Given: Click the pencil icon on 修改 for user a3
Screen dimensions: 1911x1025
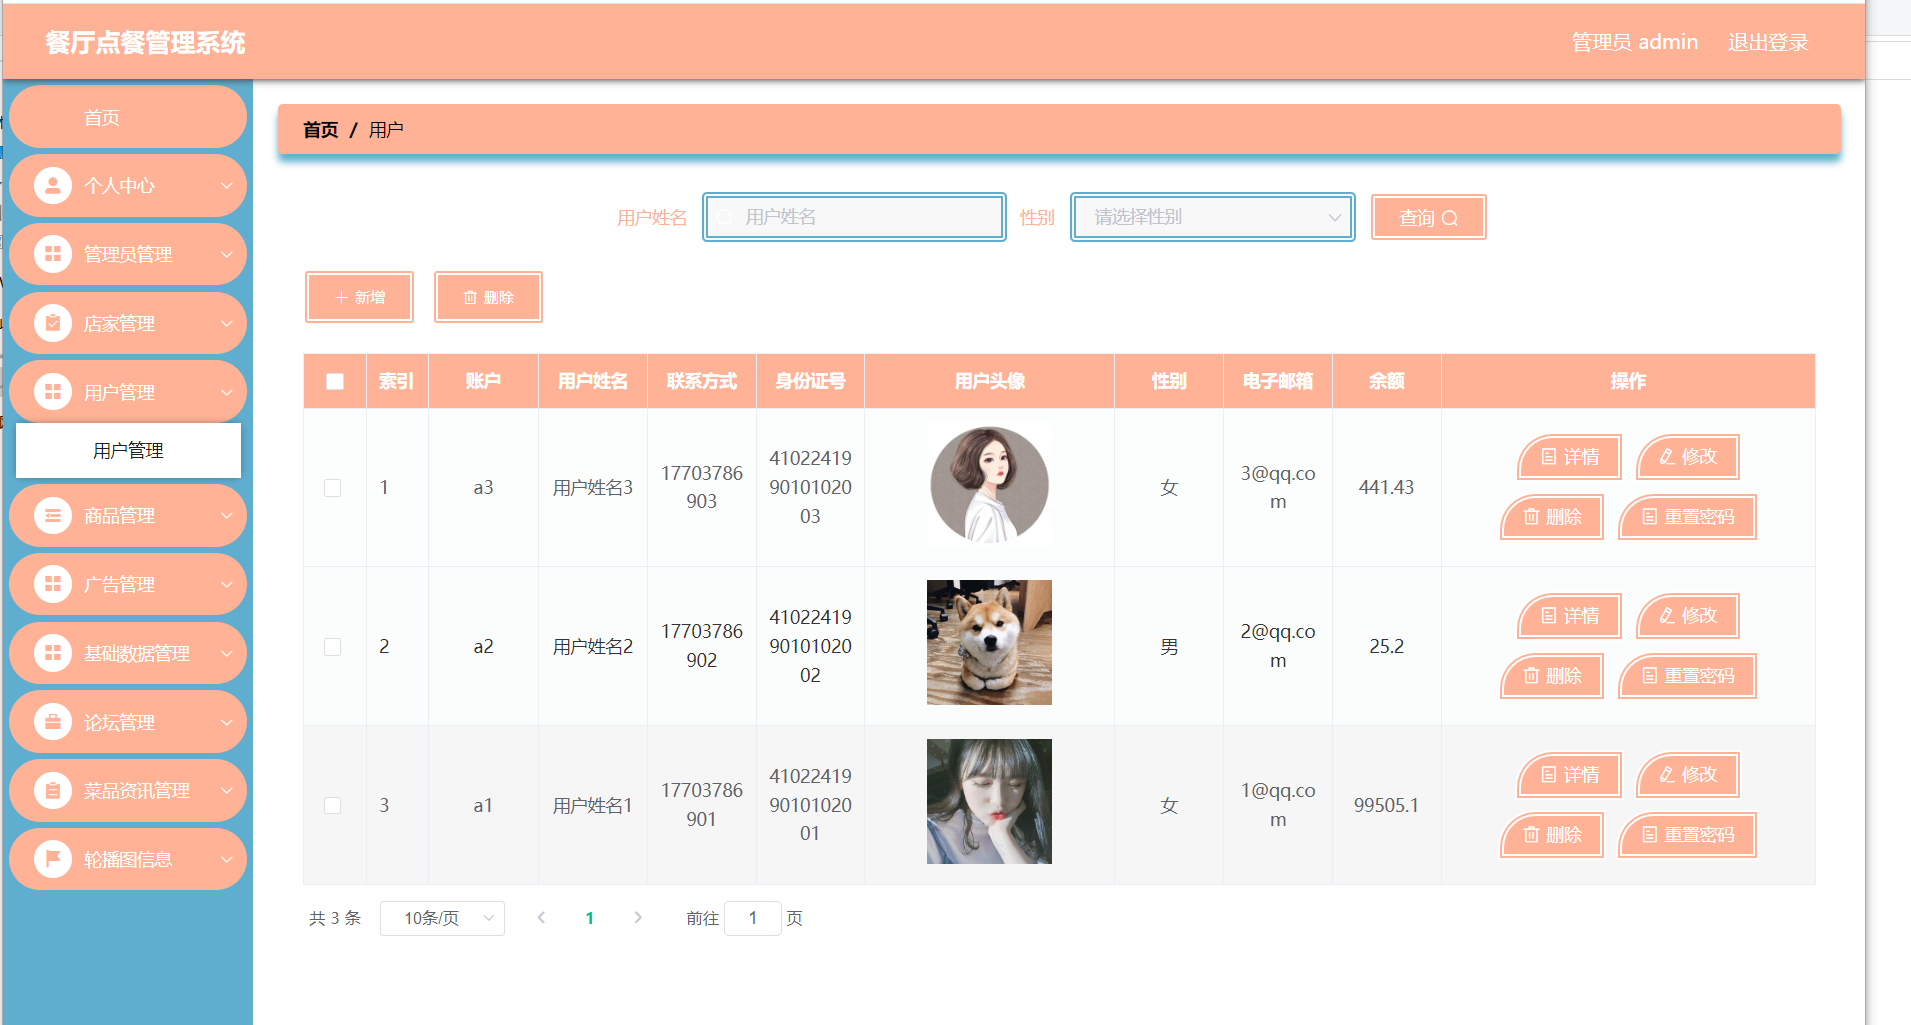Looking at the screenshot, I should click(x=1665, y=457).
